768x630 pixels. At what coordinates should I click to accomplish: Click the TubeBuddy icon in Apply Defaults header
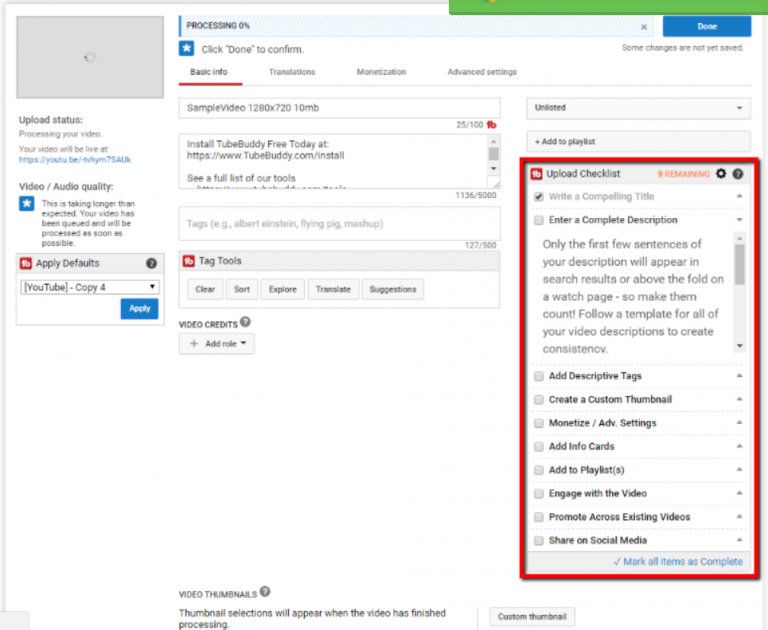point(26,264)
